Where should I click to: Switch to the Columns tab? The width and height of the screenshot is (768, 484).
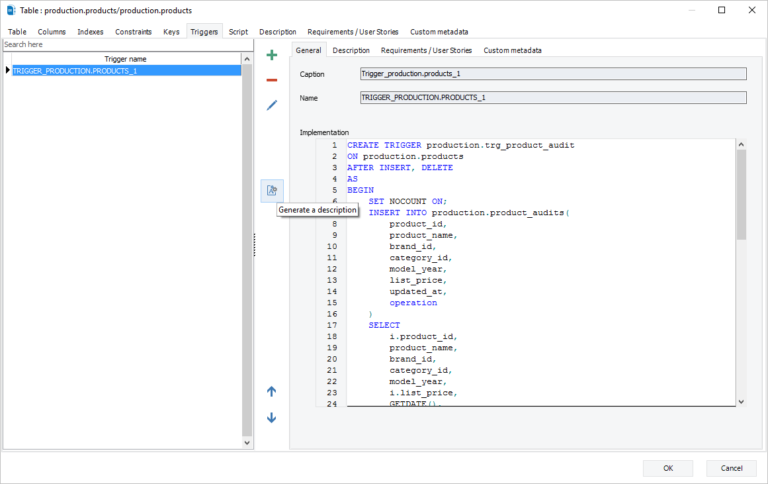point(52,32)
